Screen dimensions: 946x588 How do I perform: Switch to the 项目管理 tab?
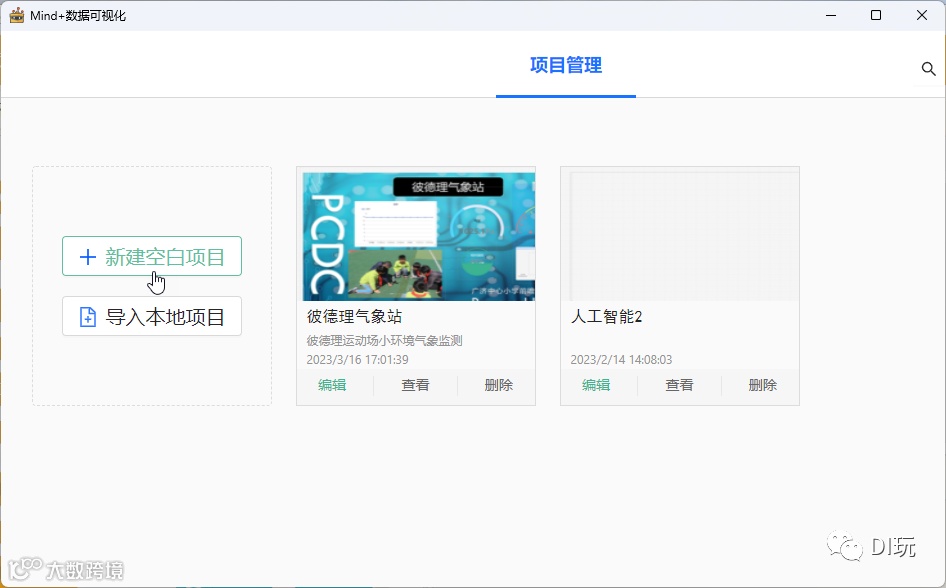coord(566,65)
